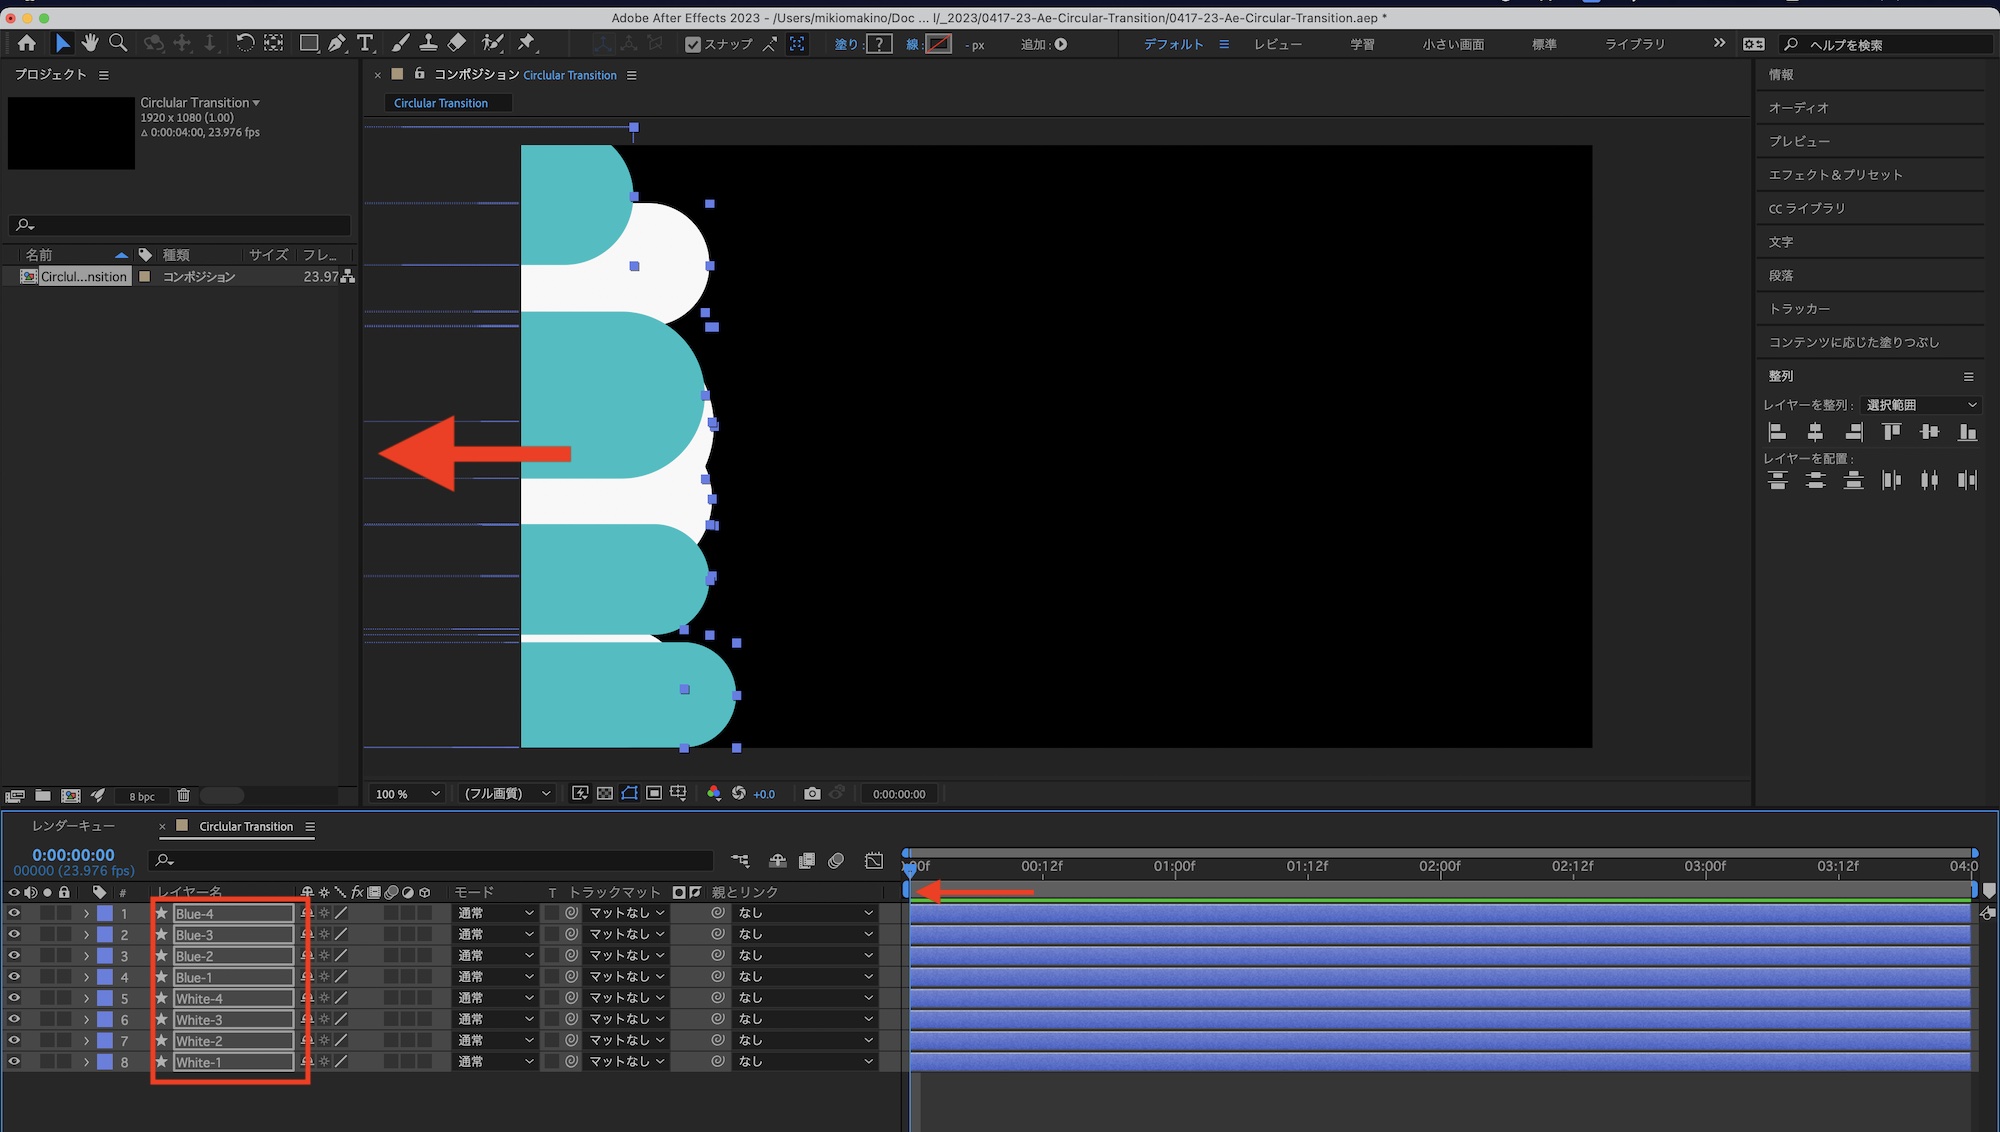Expand the Blue-2 layer properties
This screenshot has height=1132, width=2000.
(87, 956)
